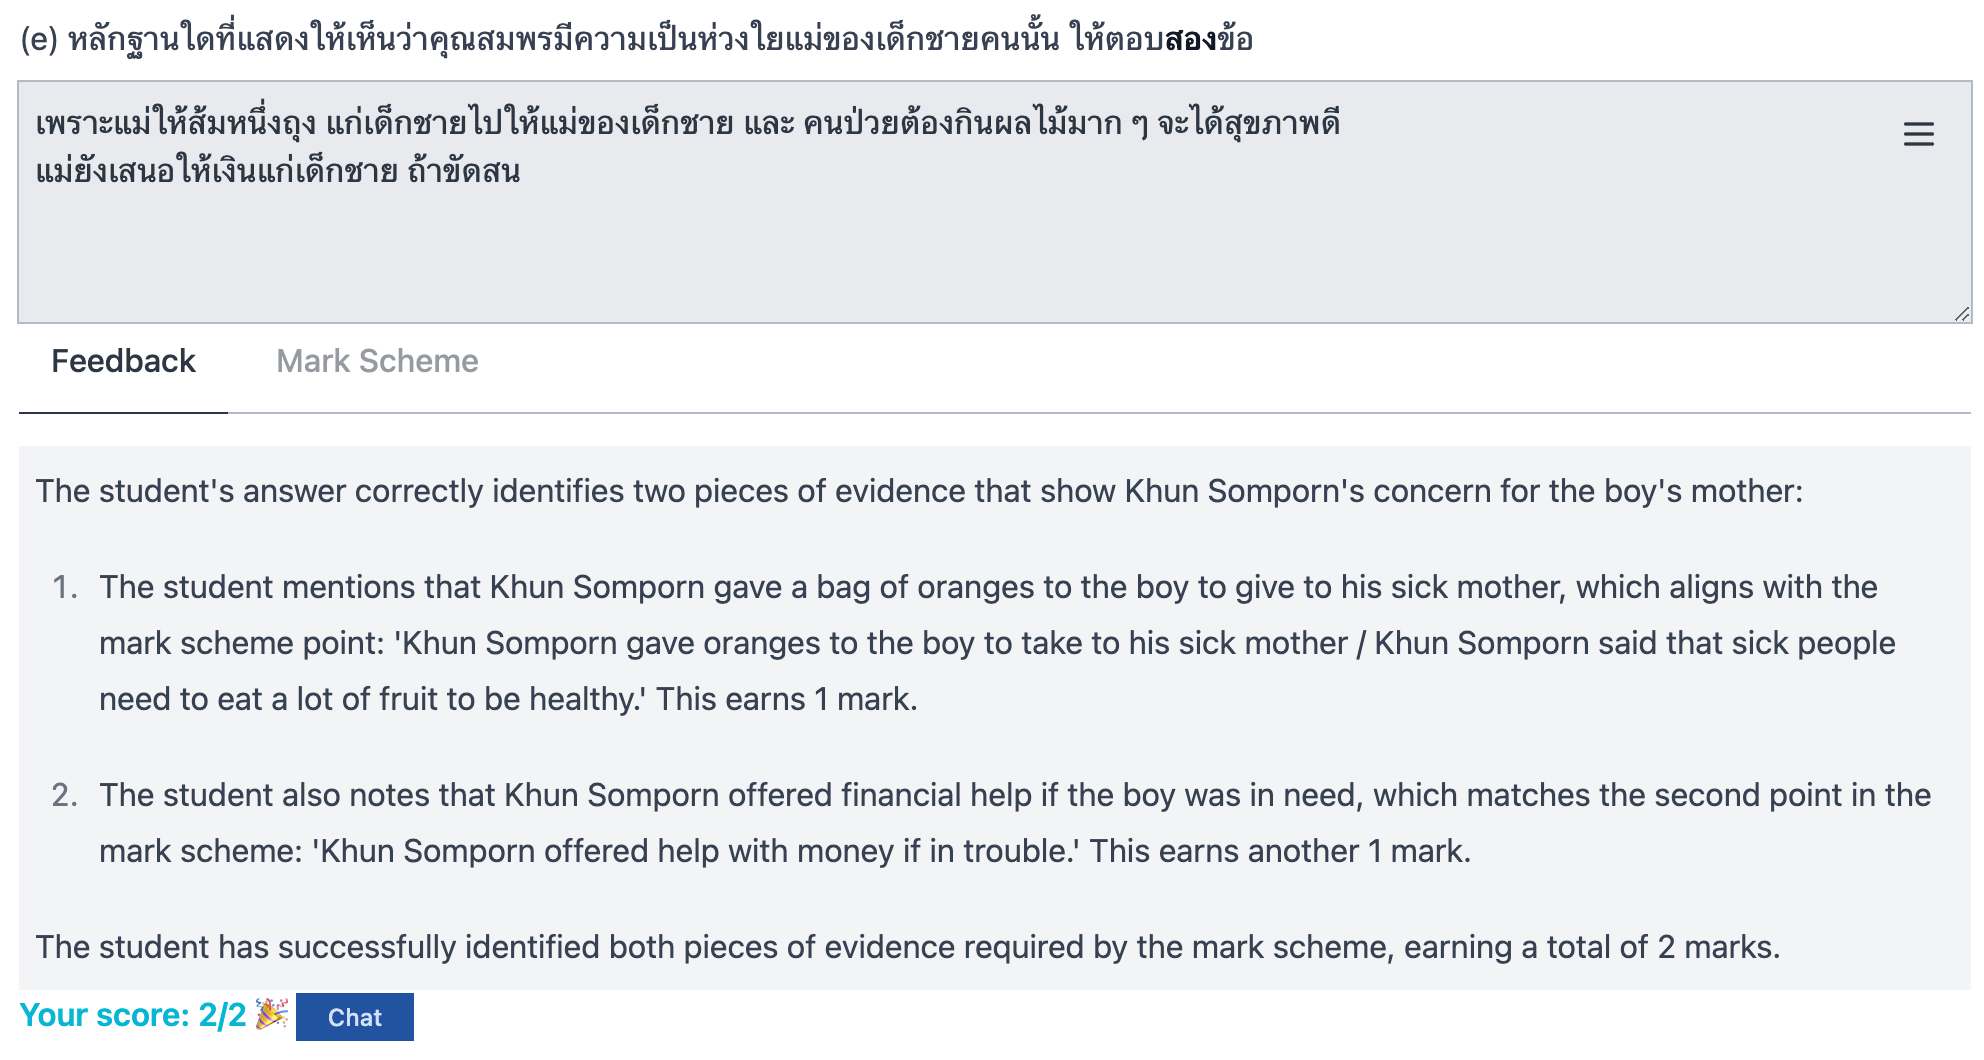Click the bold word สองข้อ in the question

(1208, 40)
